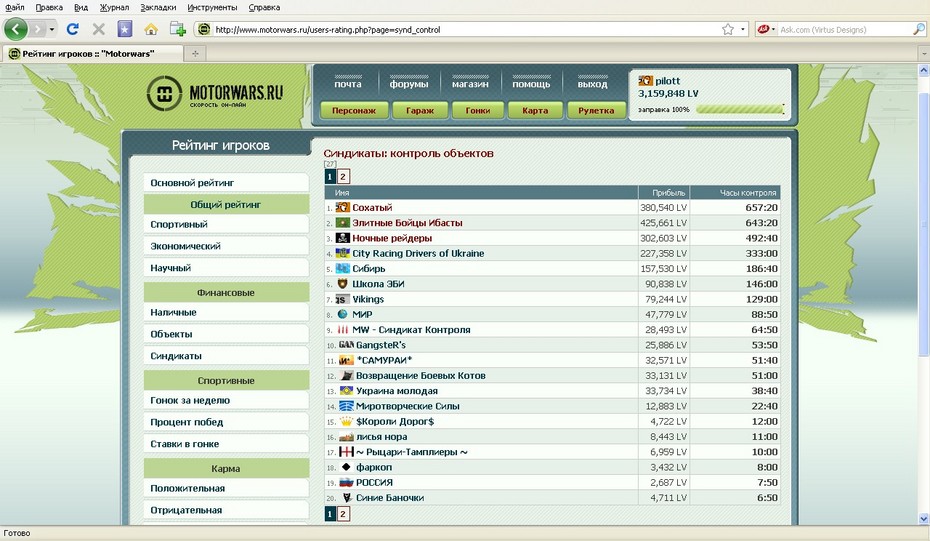
Task: Select the Рейтинг игроков Motorwars tab
Action: click(x=92, y=53)
